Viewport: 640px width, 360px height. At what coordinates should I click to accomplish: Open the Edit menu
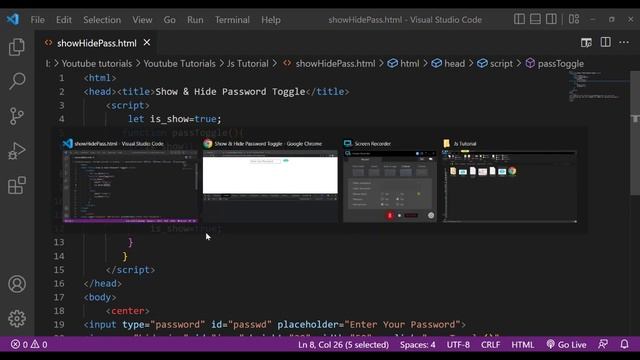64,20
